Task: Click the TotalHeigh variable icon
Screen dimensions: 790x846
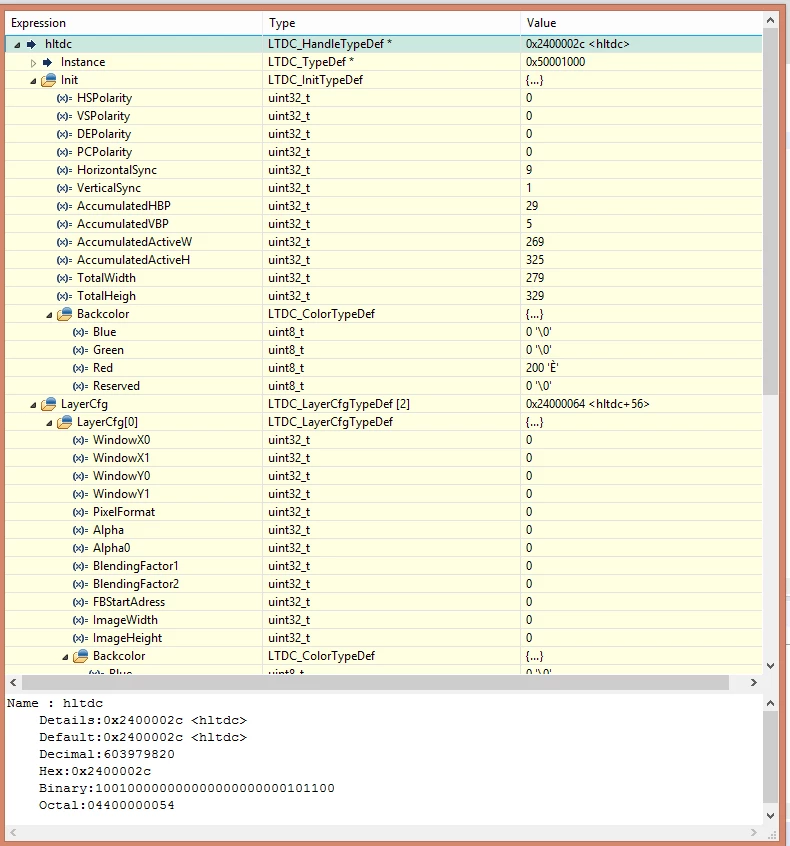Action: pyautogui.click(x=64, y=296)
